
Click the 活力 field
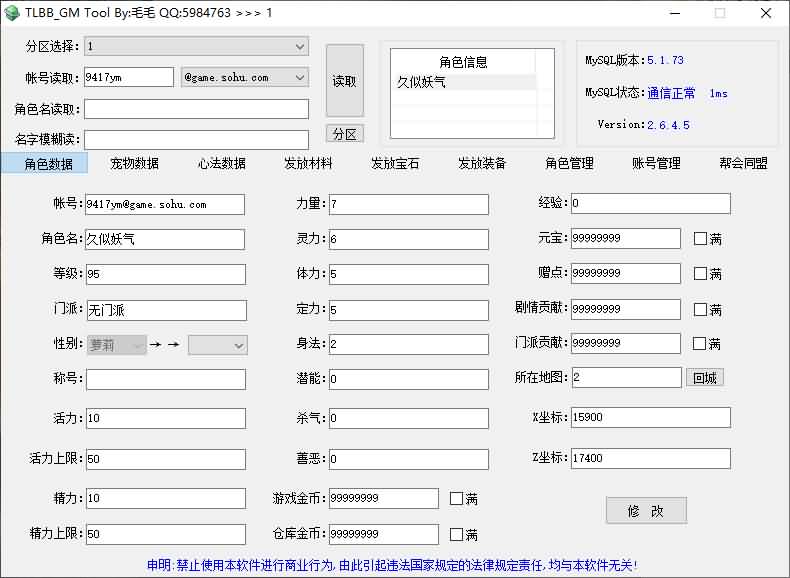tap(166, 418)
